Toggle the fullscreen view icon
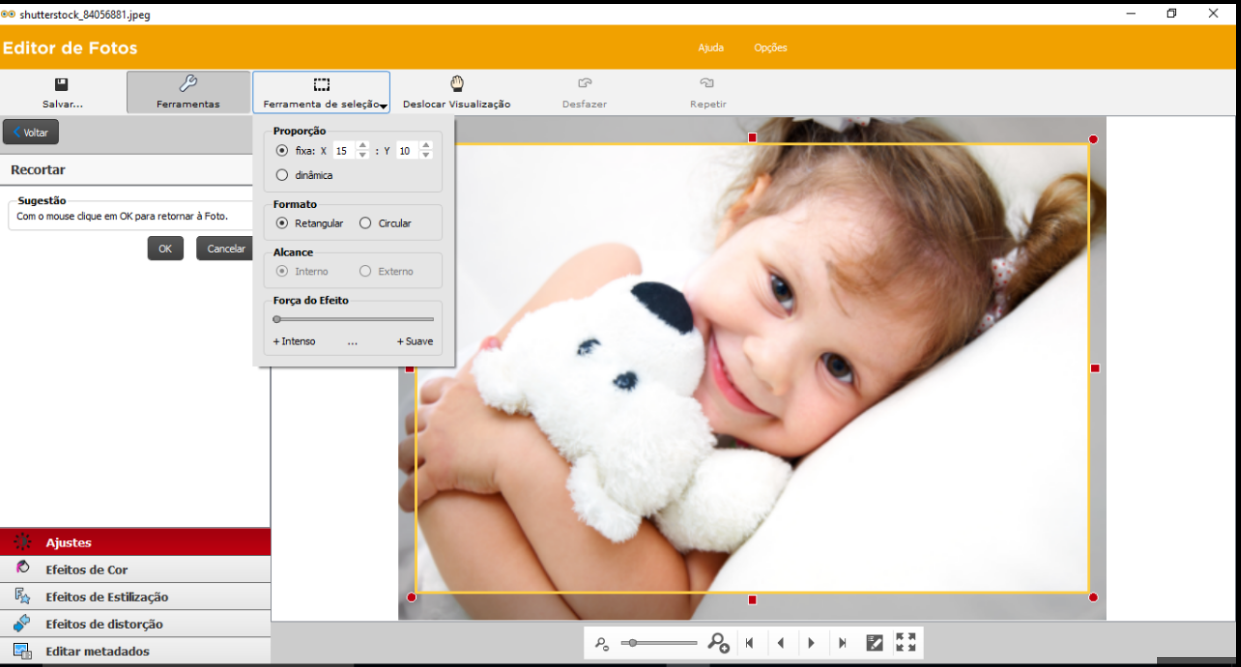The height and width of the screenshot is (667, 1241). tap(906, 643)
